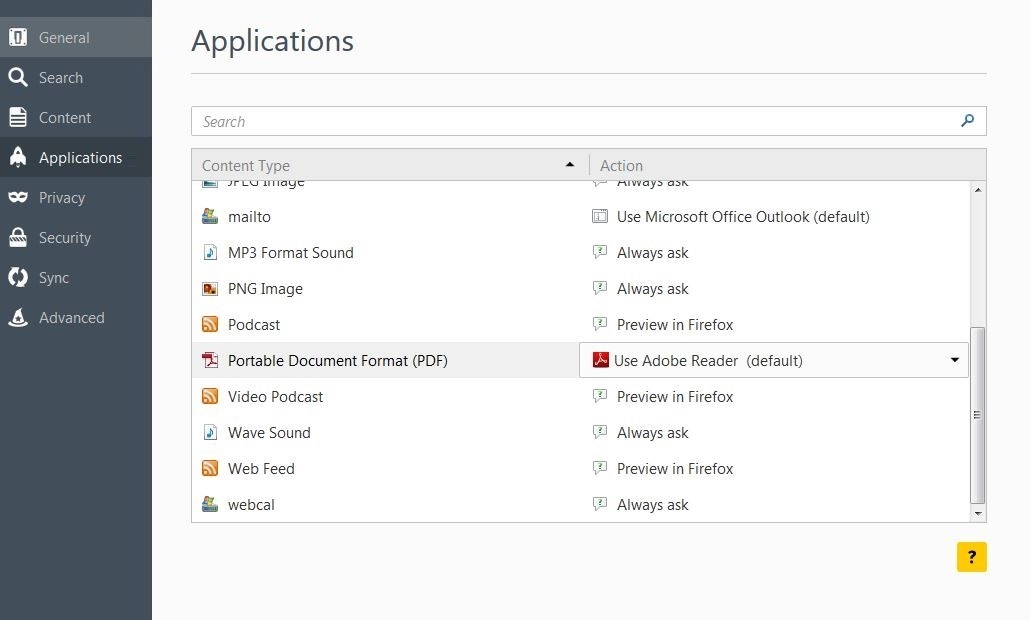
Task: Click the Video Podcast RSS icon
Action: pos(210,396)
